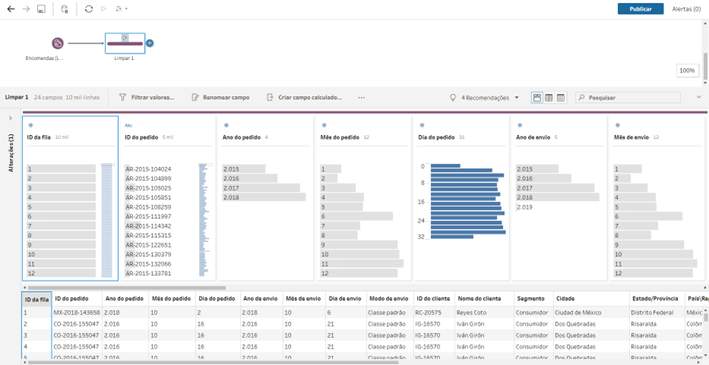Click the annotation icon on Limpar 1
The height and width of the screenshot is (365, 709).
coord(125,38)
